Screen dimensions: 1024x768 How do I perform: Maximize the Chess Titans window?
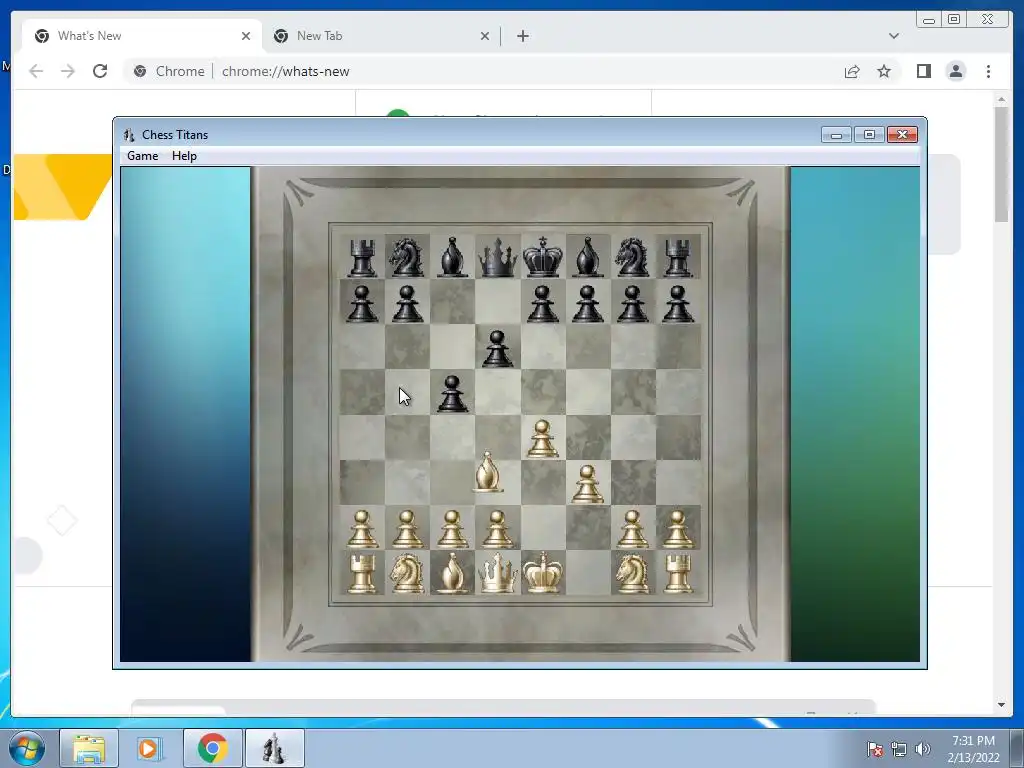point(869,135)
